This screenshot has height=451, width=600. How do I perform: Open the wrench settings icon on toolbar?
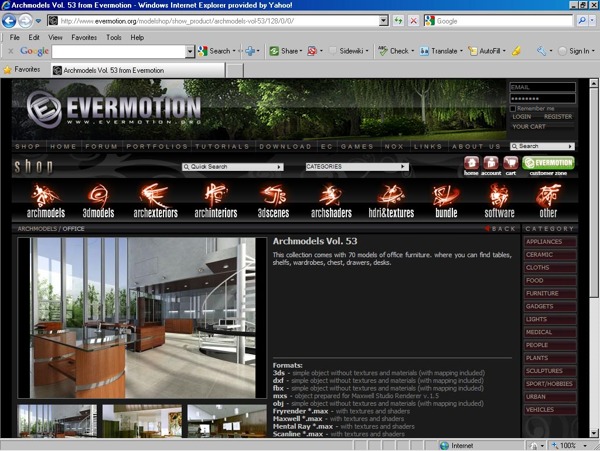(x=541, y=51)
